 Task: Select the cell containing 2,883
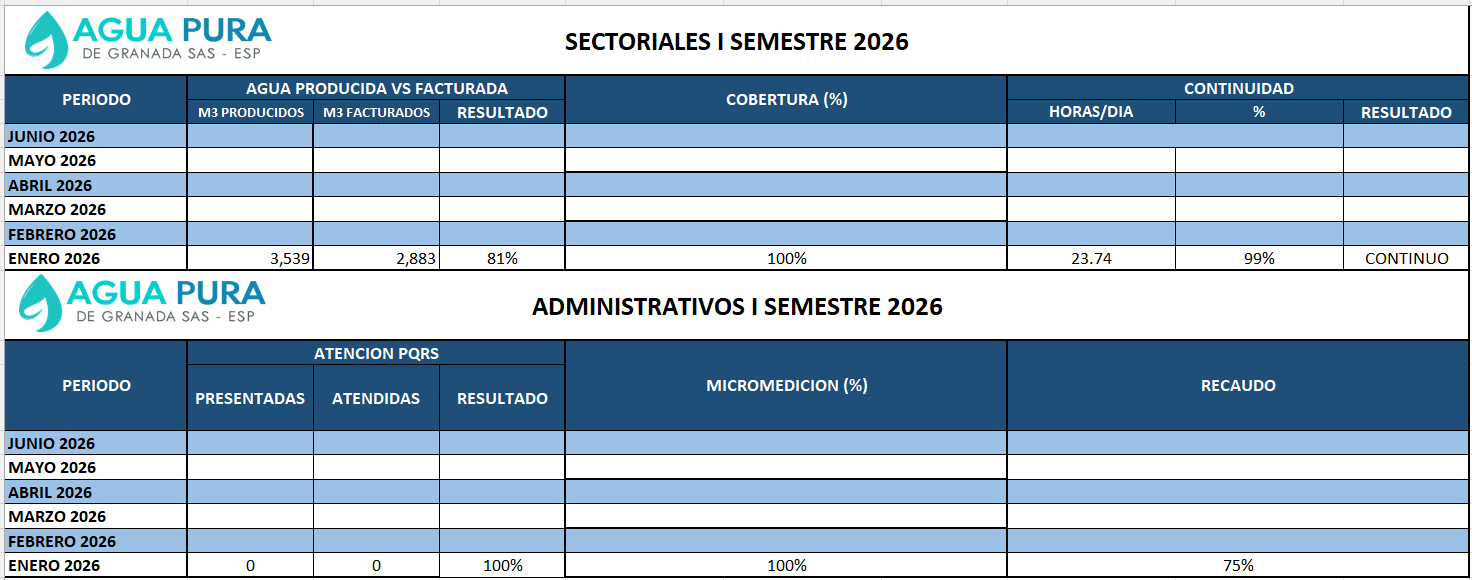(376, 259)
